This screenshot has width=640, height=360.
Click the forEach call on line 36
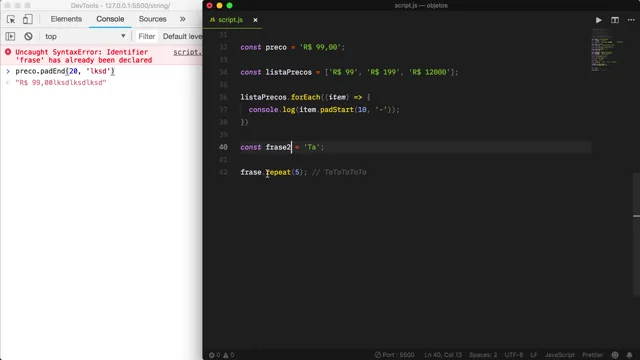pos(306,97)
